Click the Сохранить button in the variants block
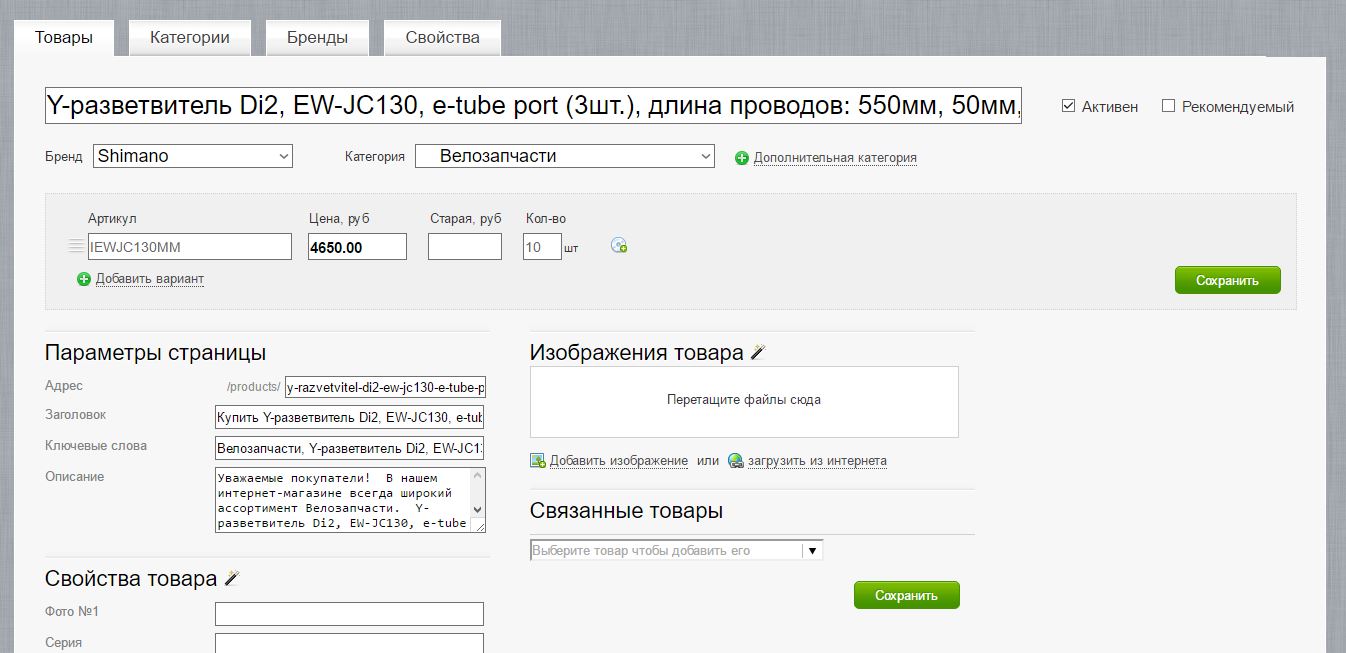Image resolution: width=1346 pixels, height=653 pixels. pyautogui.click(x=1227, y=280)
